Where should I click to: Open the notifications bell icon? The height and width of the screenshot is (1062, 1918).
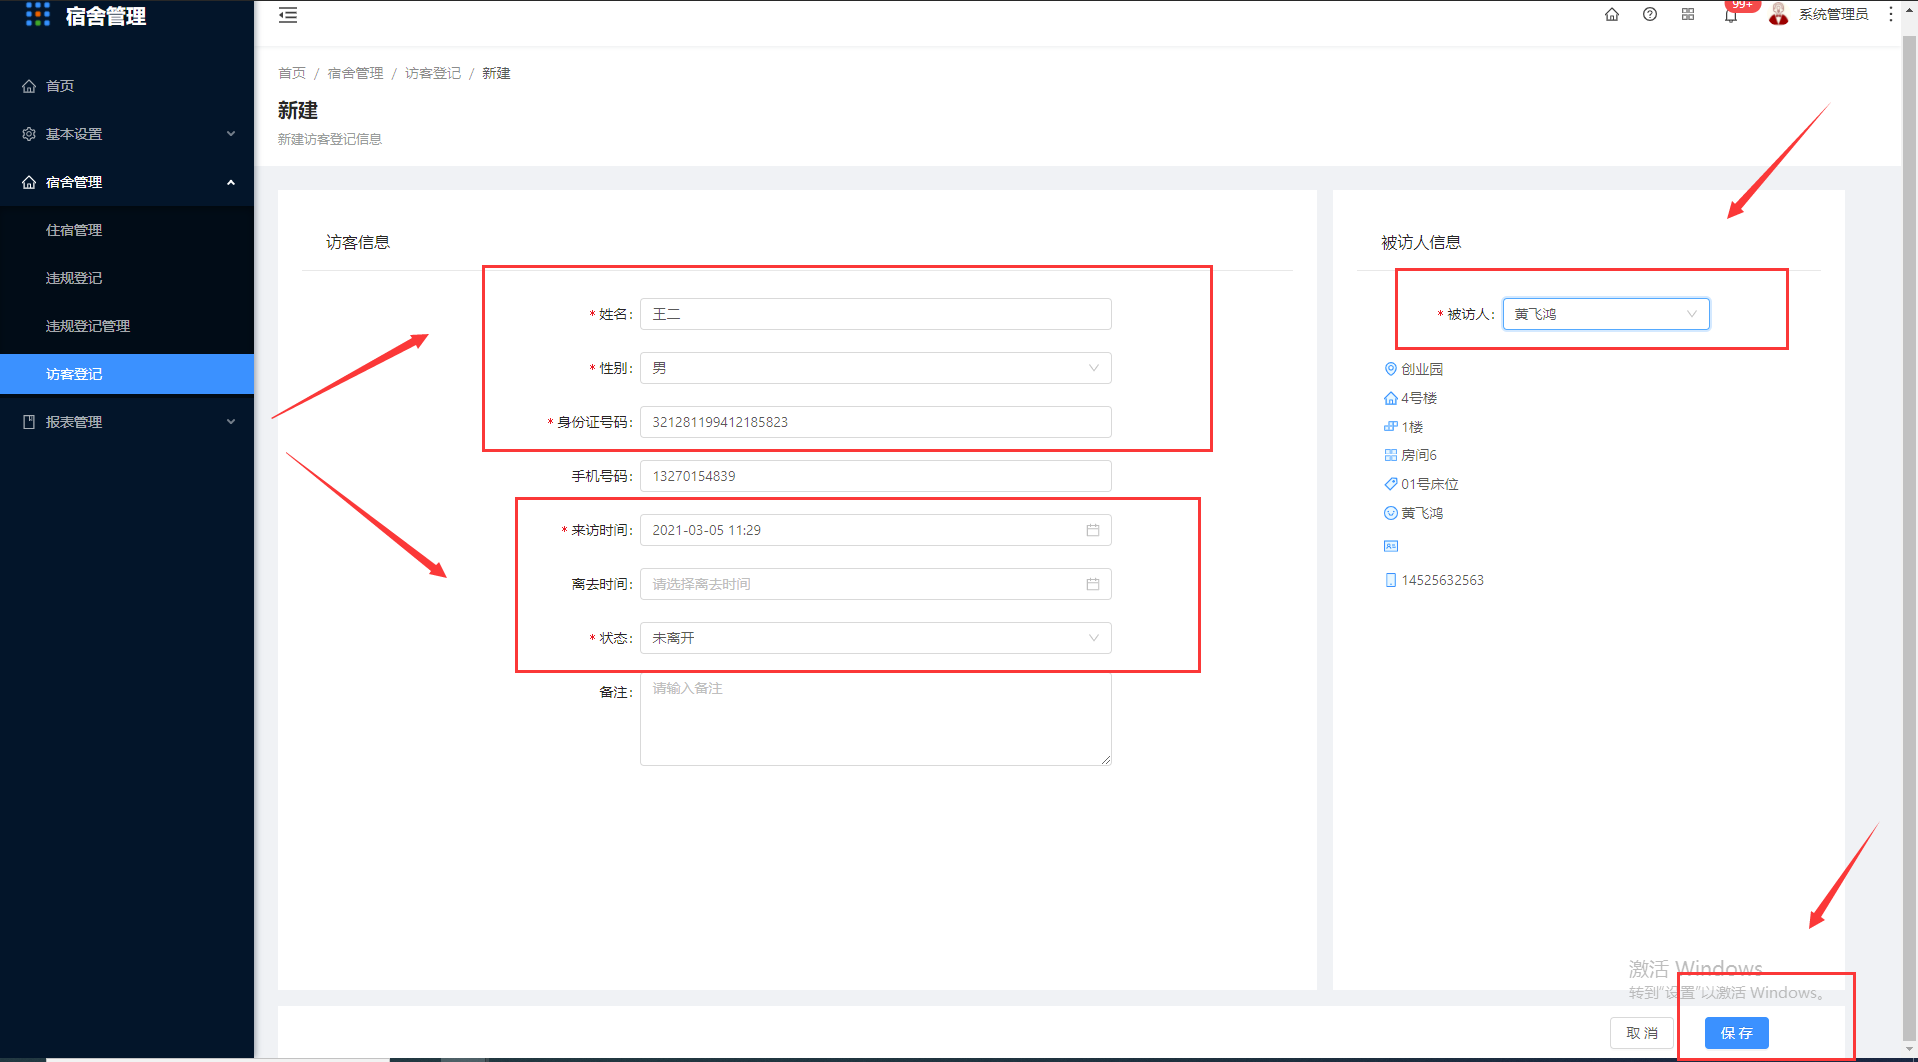pos(1731,16)
